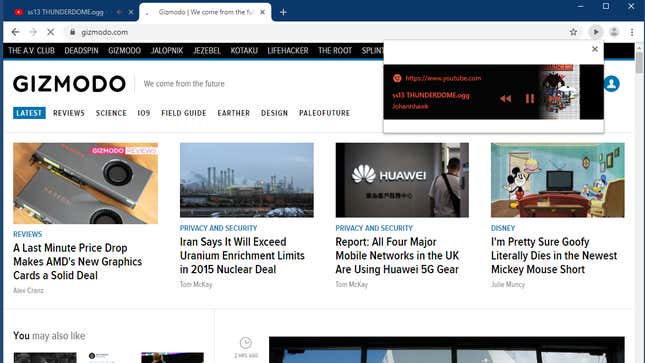Mute the ss13 THUNDERDOME tab audio icon
The height and width of the screenshot is (363, 645).
pos(119,12)
